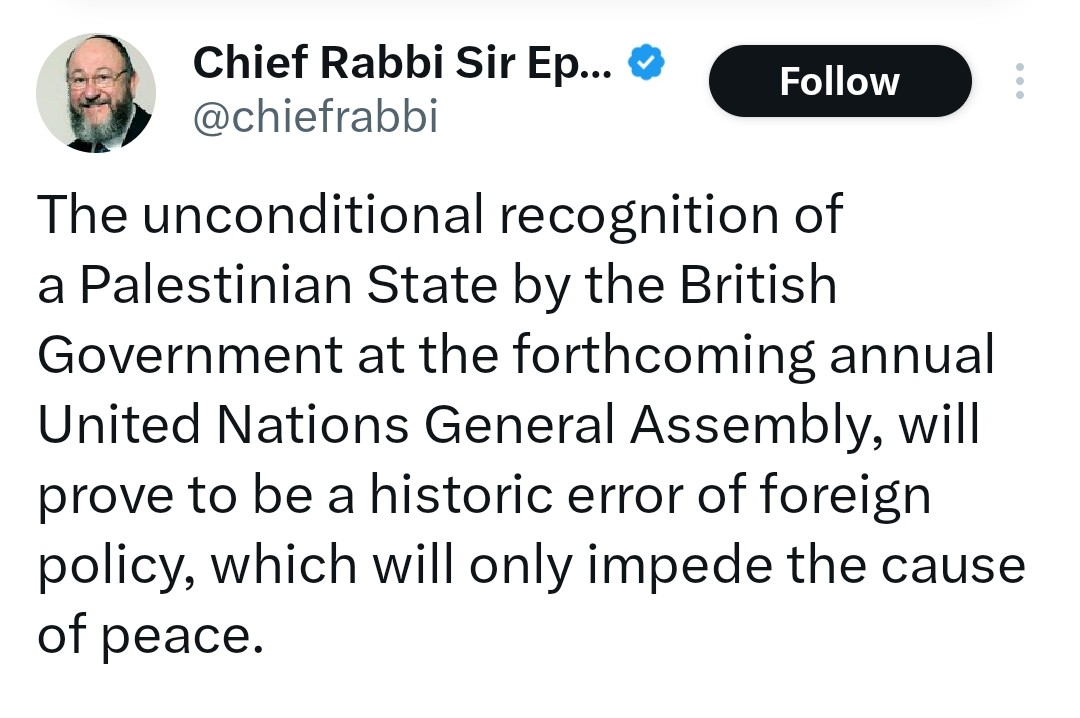This screenshot has width=1080, height=718.
Task: Click the words "United Nations" in the tweet
Action: pyautogui.click(x=223, y=425)
